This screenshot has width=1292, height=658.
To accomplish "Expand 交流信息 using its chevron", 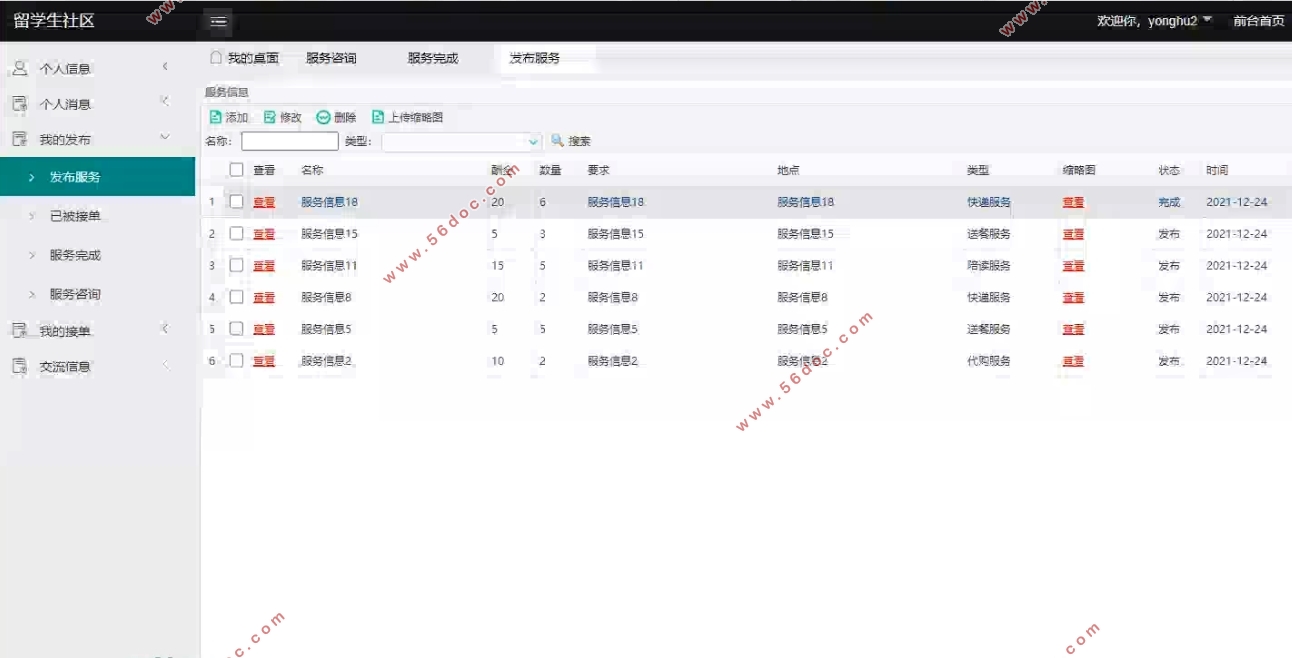I will click(x=165, y=365).
